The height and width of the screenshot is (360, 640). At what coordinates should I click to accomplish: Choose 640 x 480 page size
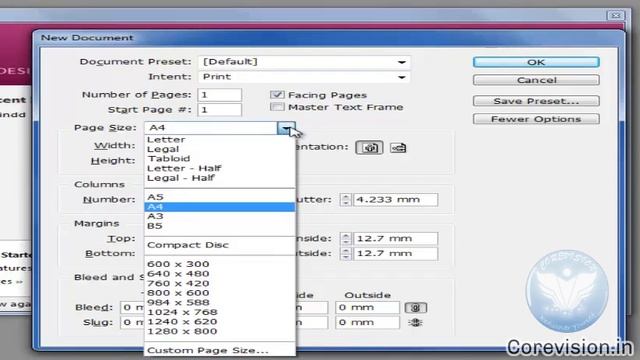pyautogui.click(x=220, y=274)
